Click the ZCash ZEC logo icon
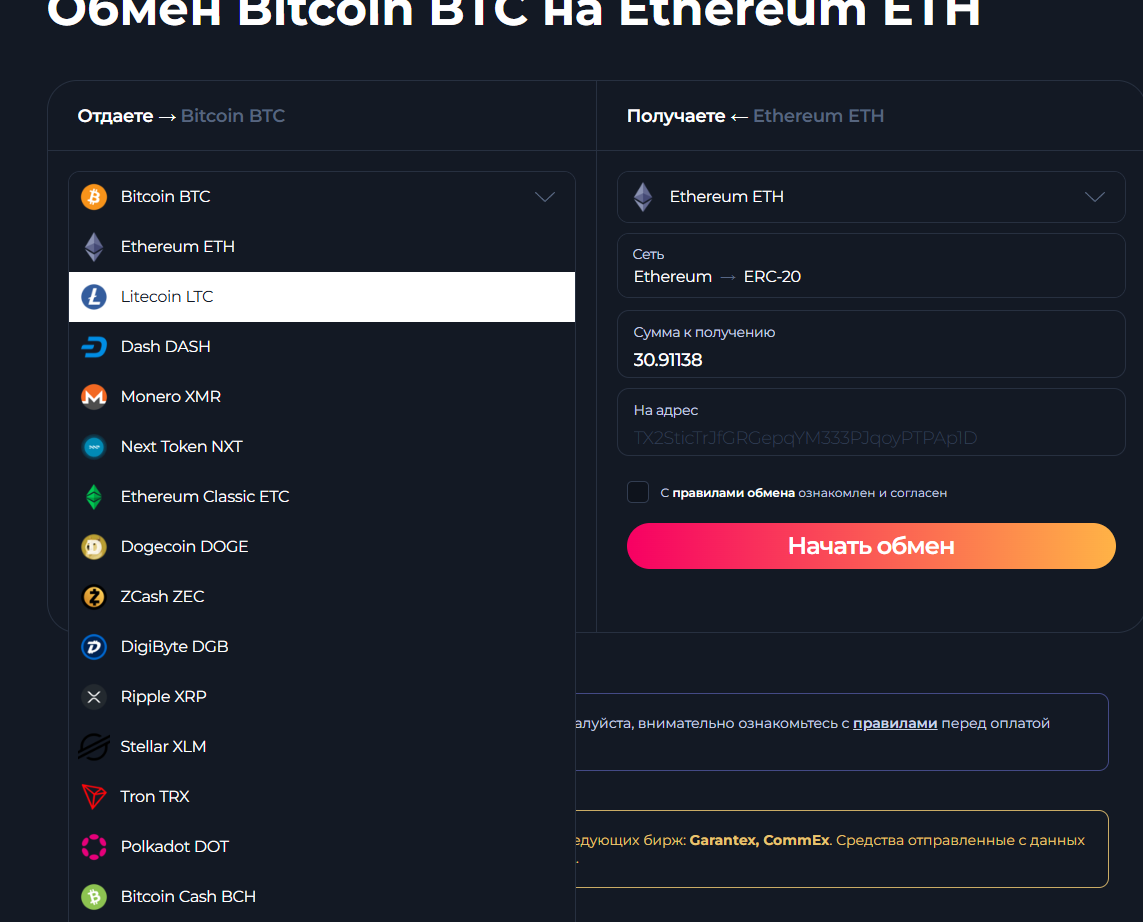1143x922 pixels. pos(94,597)
